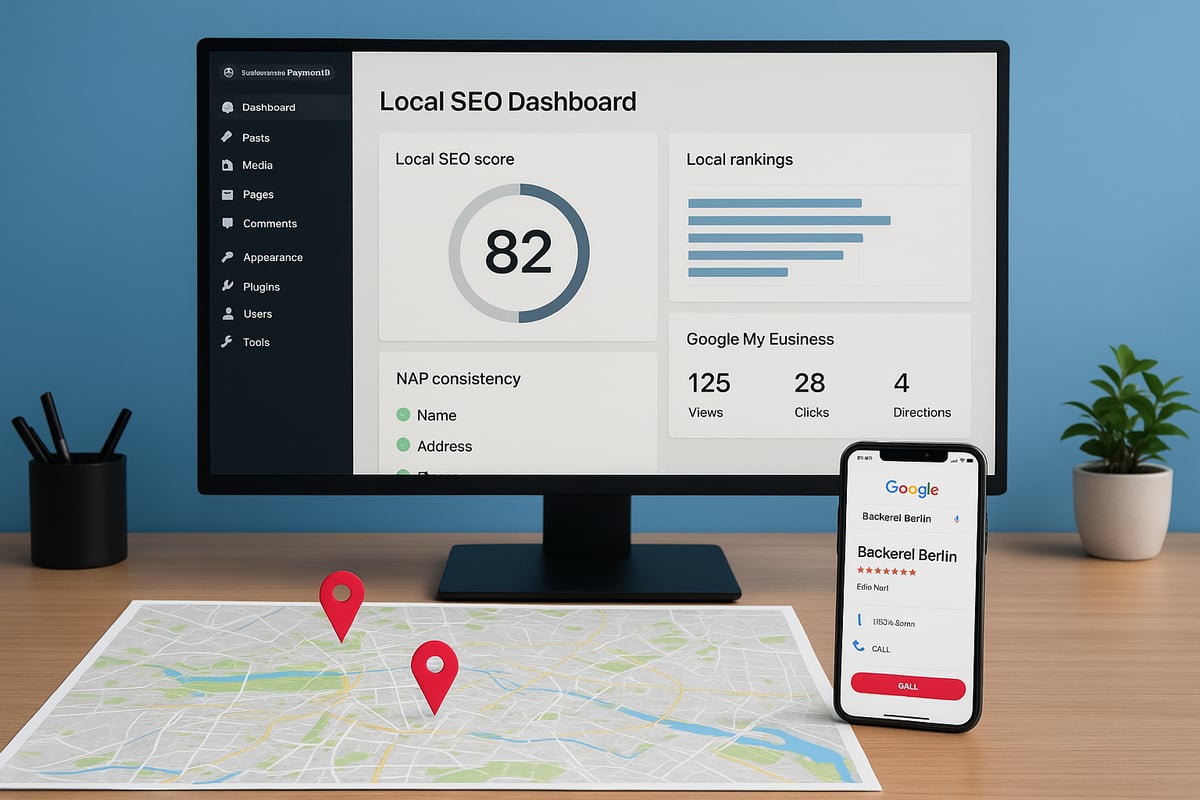Toggle the green status indicator beside Name
Viewport: 1200px width, 800px height.
point(406,414)
